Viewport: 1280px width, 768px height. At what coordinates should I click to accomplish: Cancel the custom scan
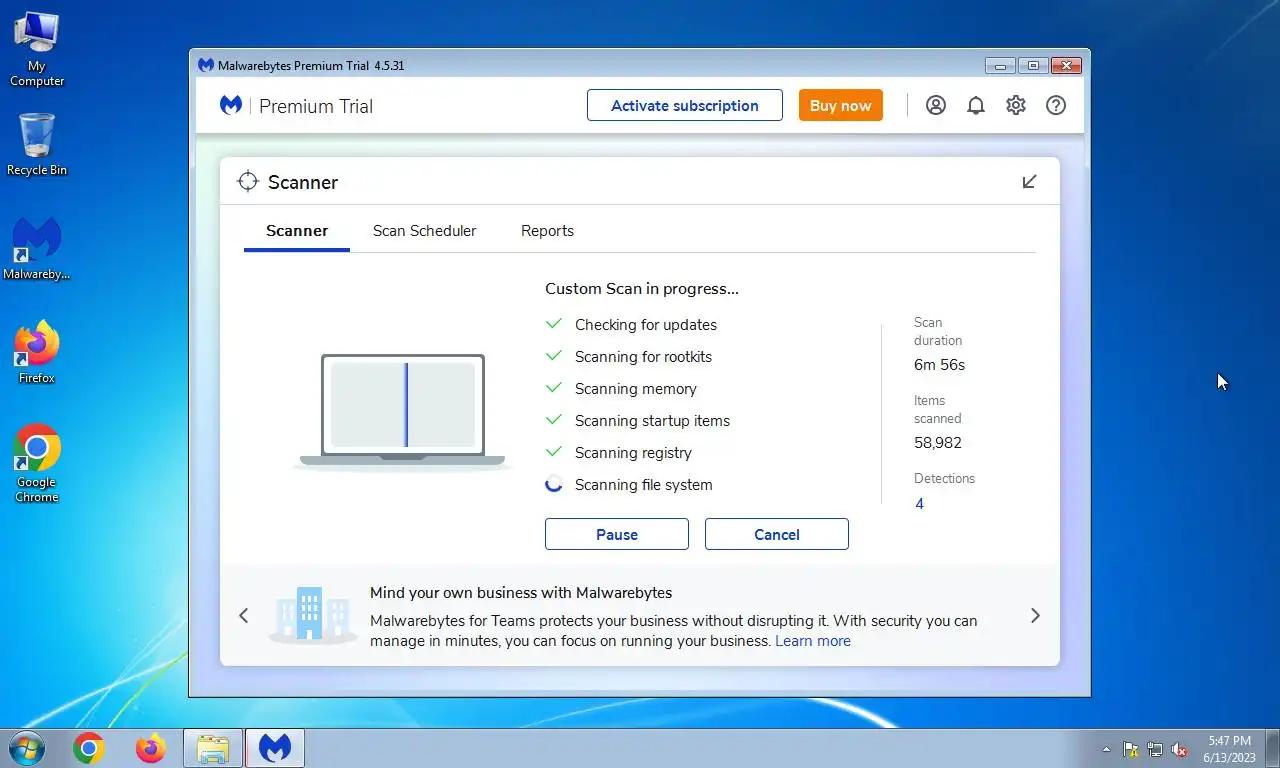click(x=777, y=534)
